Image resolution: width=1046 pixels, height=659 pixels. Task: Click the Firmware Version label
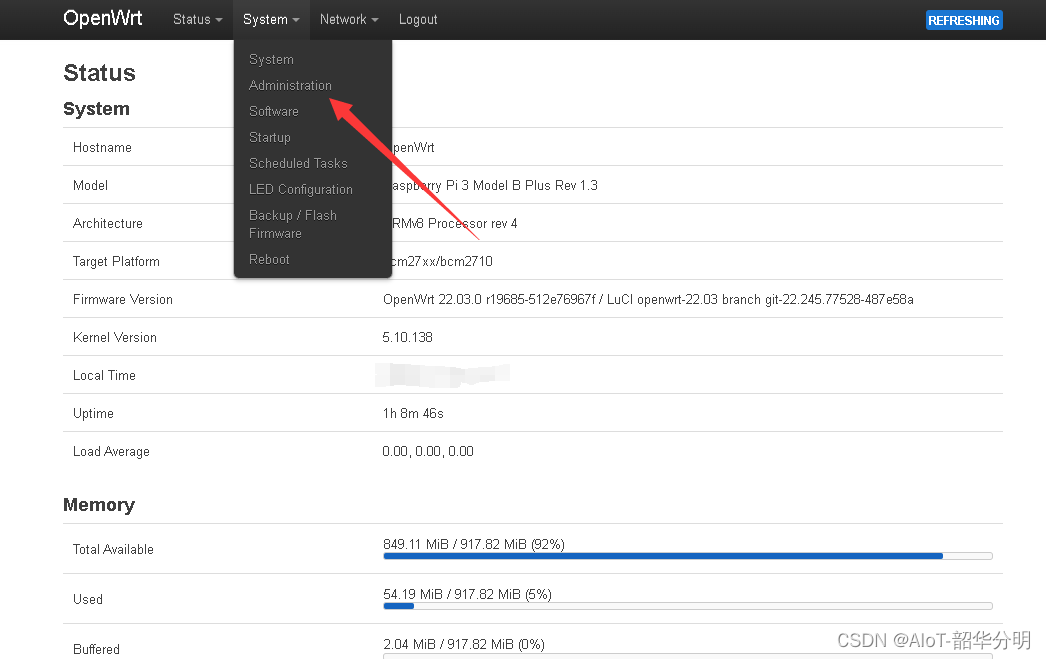[123, 299]
